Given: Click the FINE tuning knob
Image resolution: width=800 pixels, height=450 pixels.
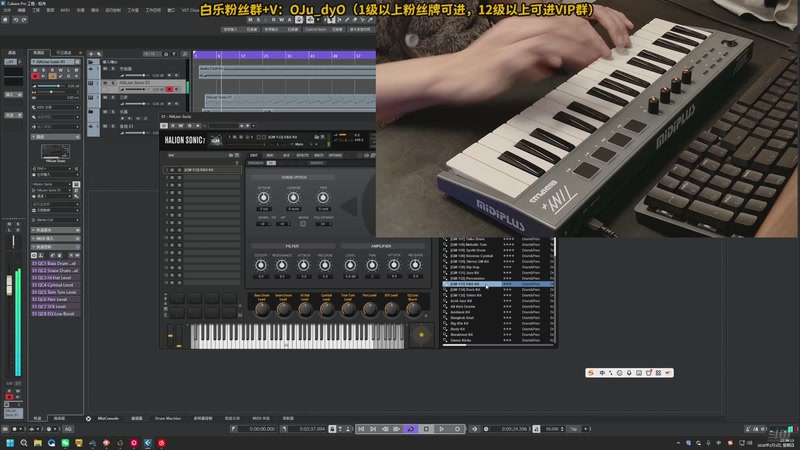Looking at the screenshot, I should 323,197.
